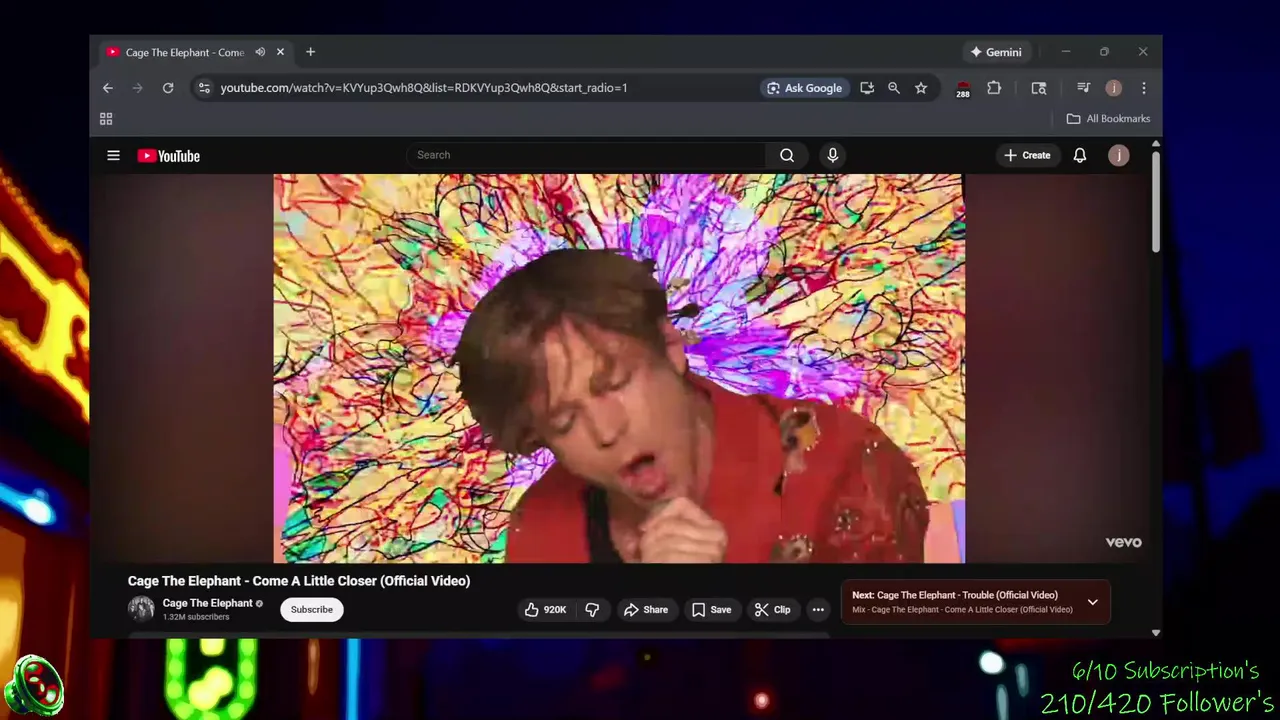Open the apps grid icon in bookmarks bar
Screen dimensions: 1280x720
(106, 119)
